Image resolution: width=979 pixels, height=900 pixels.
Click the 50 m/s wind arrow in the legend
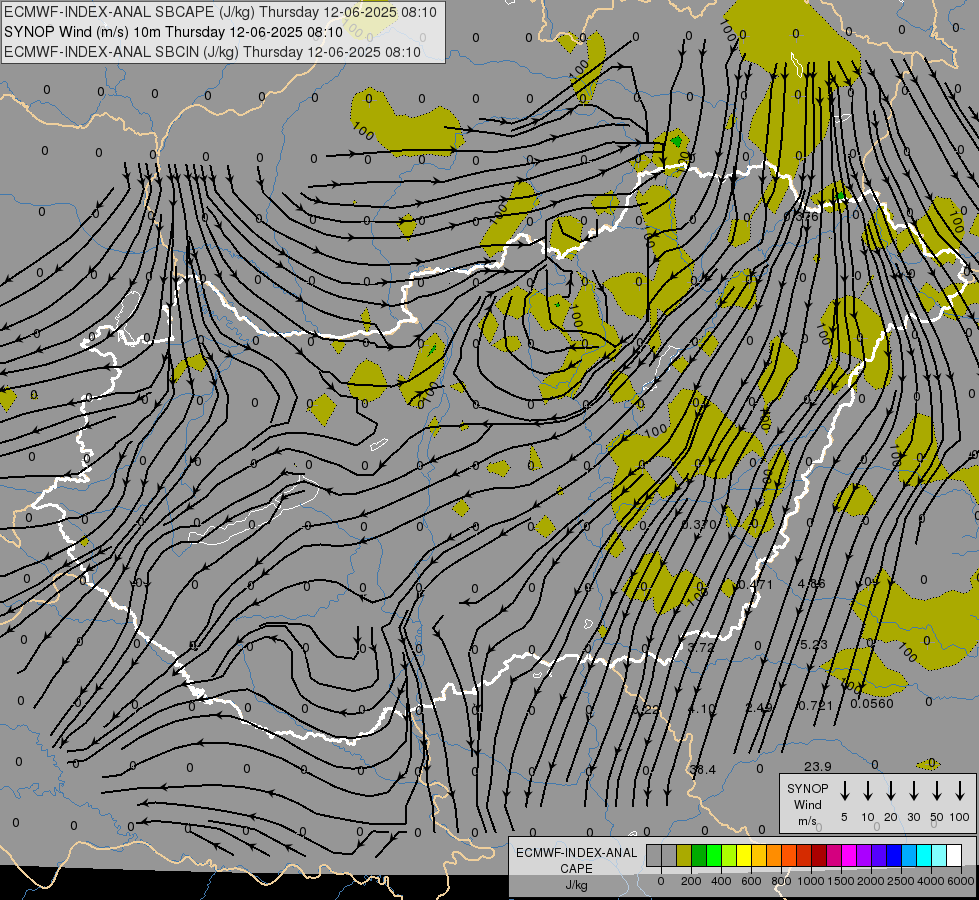click(937, 791)
